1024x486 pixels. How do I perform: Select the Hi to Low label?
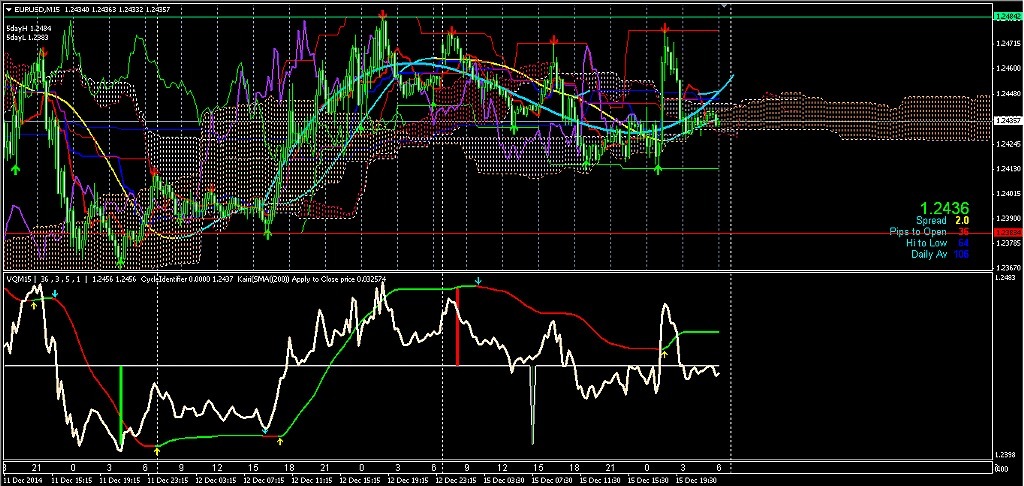pyautogui.click(x=927, y=243)
